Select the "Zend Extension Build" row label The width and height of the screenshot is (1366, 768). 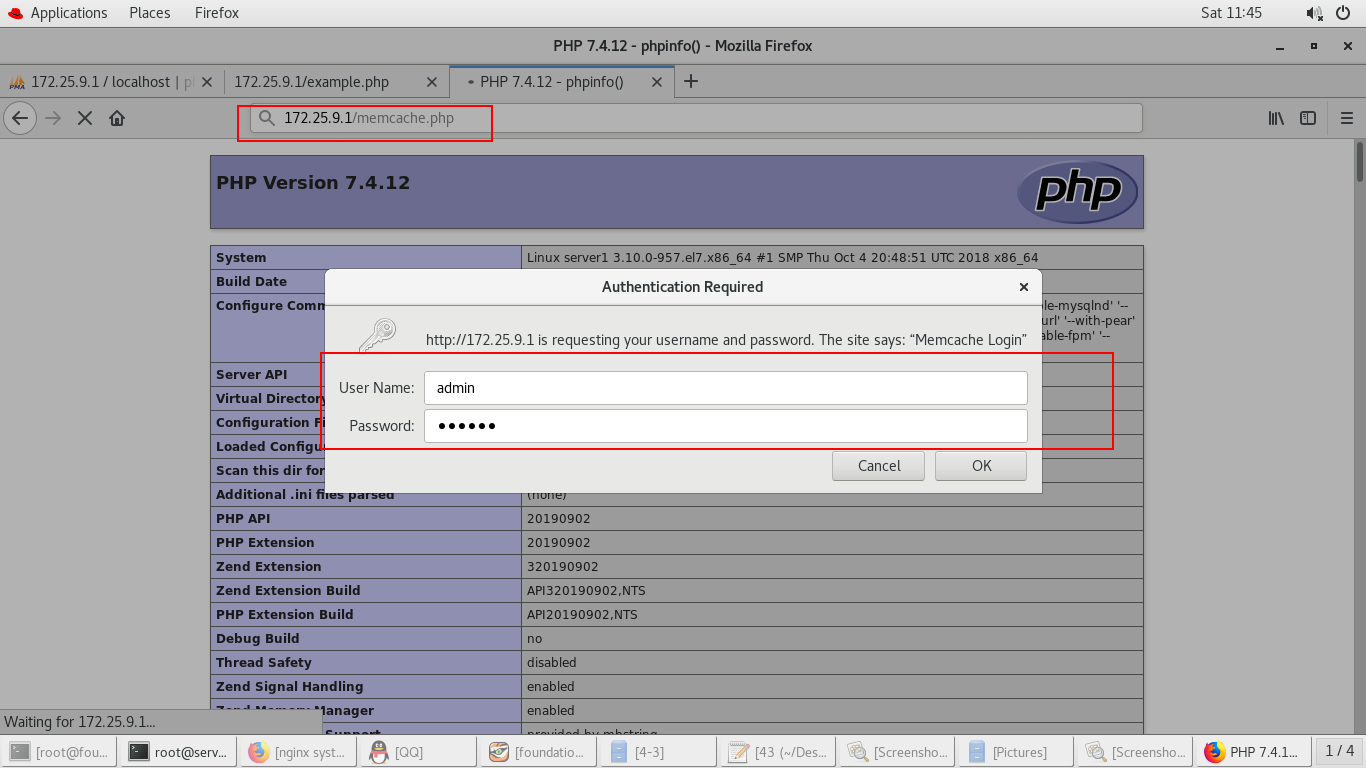(x=288, y=590)
